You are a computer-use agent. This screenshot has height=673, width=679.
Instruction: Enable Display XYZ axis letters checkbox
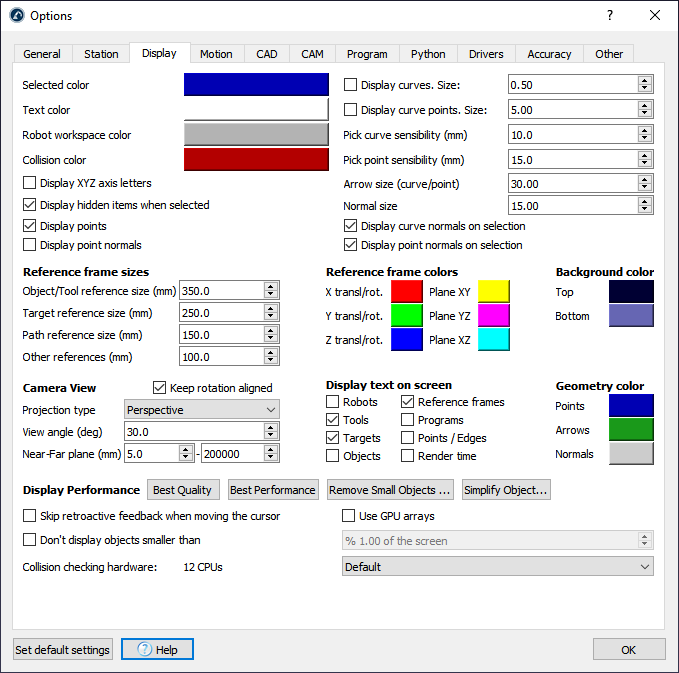click(29, 183)
